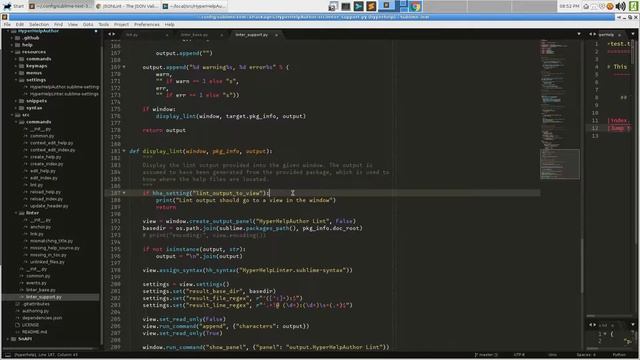Click the git branch indicator in the status bar
This screenshot has height=360, width=640.
pyautogui.click(x=486, y=355)
